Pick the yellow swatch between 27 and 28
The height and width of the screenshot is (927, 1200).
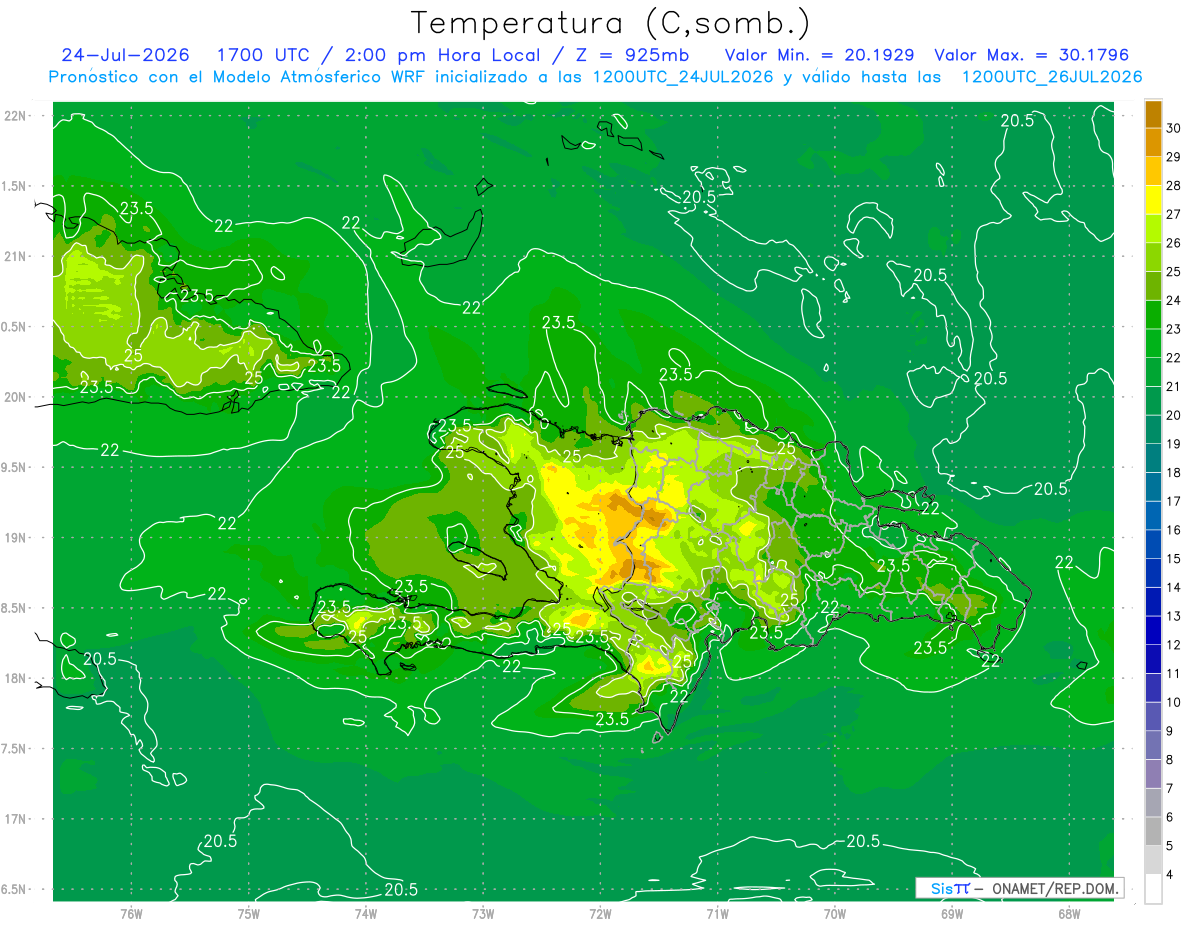[x=1153, y=200]
